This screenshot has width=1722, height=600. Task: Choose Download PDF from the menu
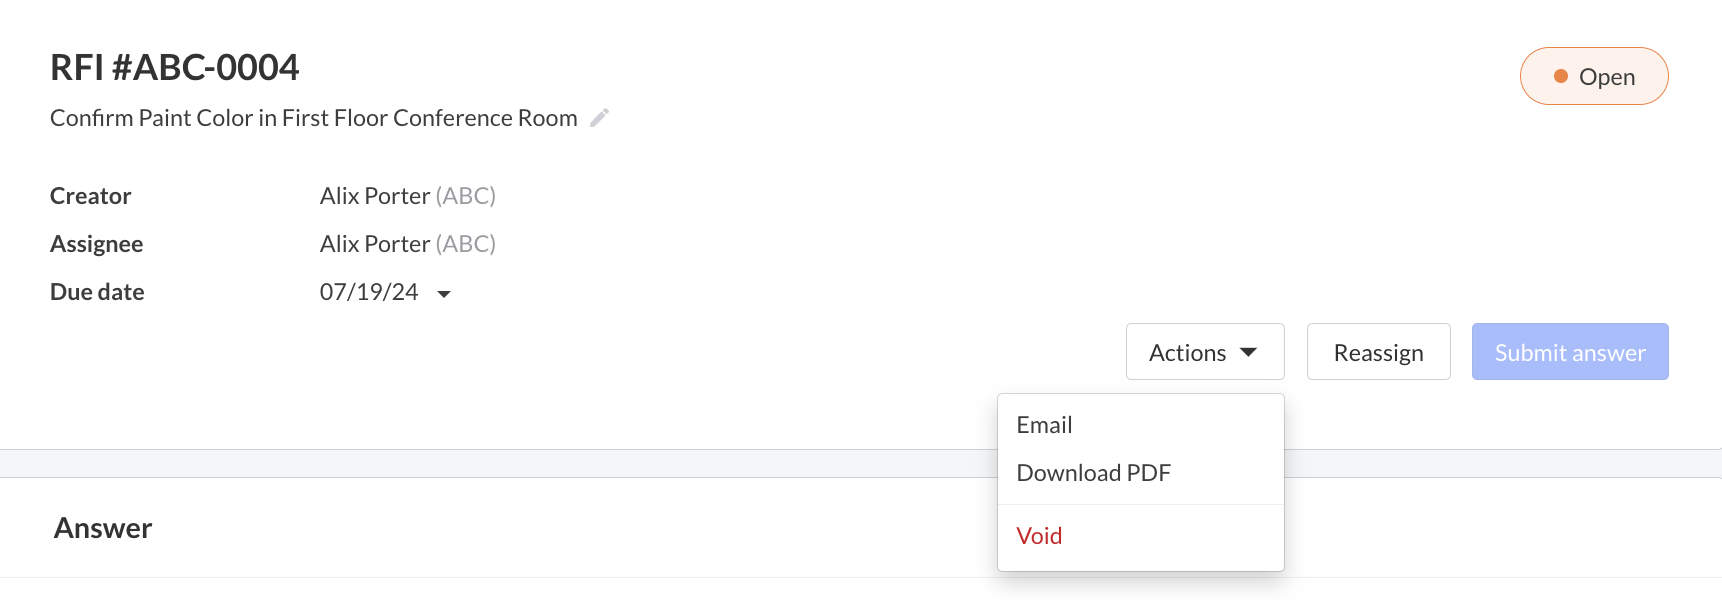pos(1093,473)
